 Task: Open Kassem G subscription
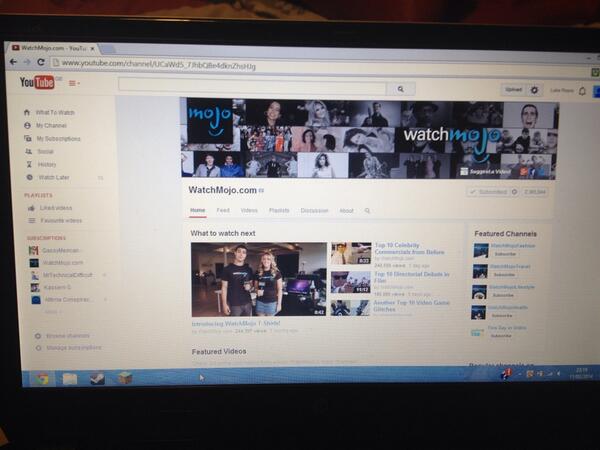tap(57, 287)
